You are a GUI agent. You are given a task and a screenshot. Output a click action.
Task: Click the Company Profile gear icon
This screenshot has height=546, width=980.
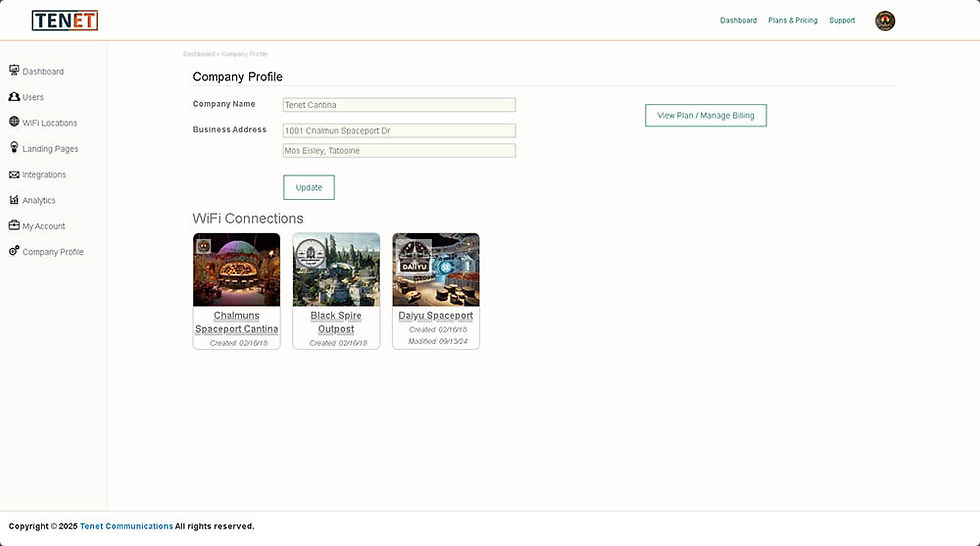tap(14, 251)
